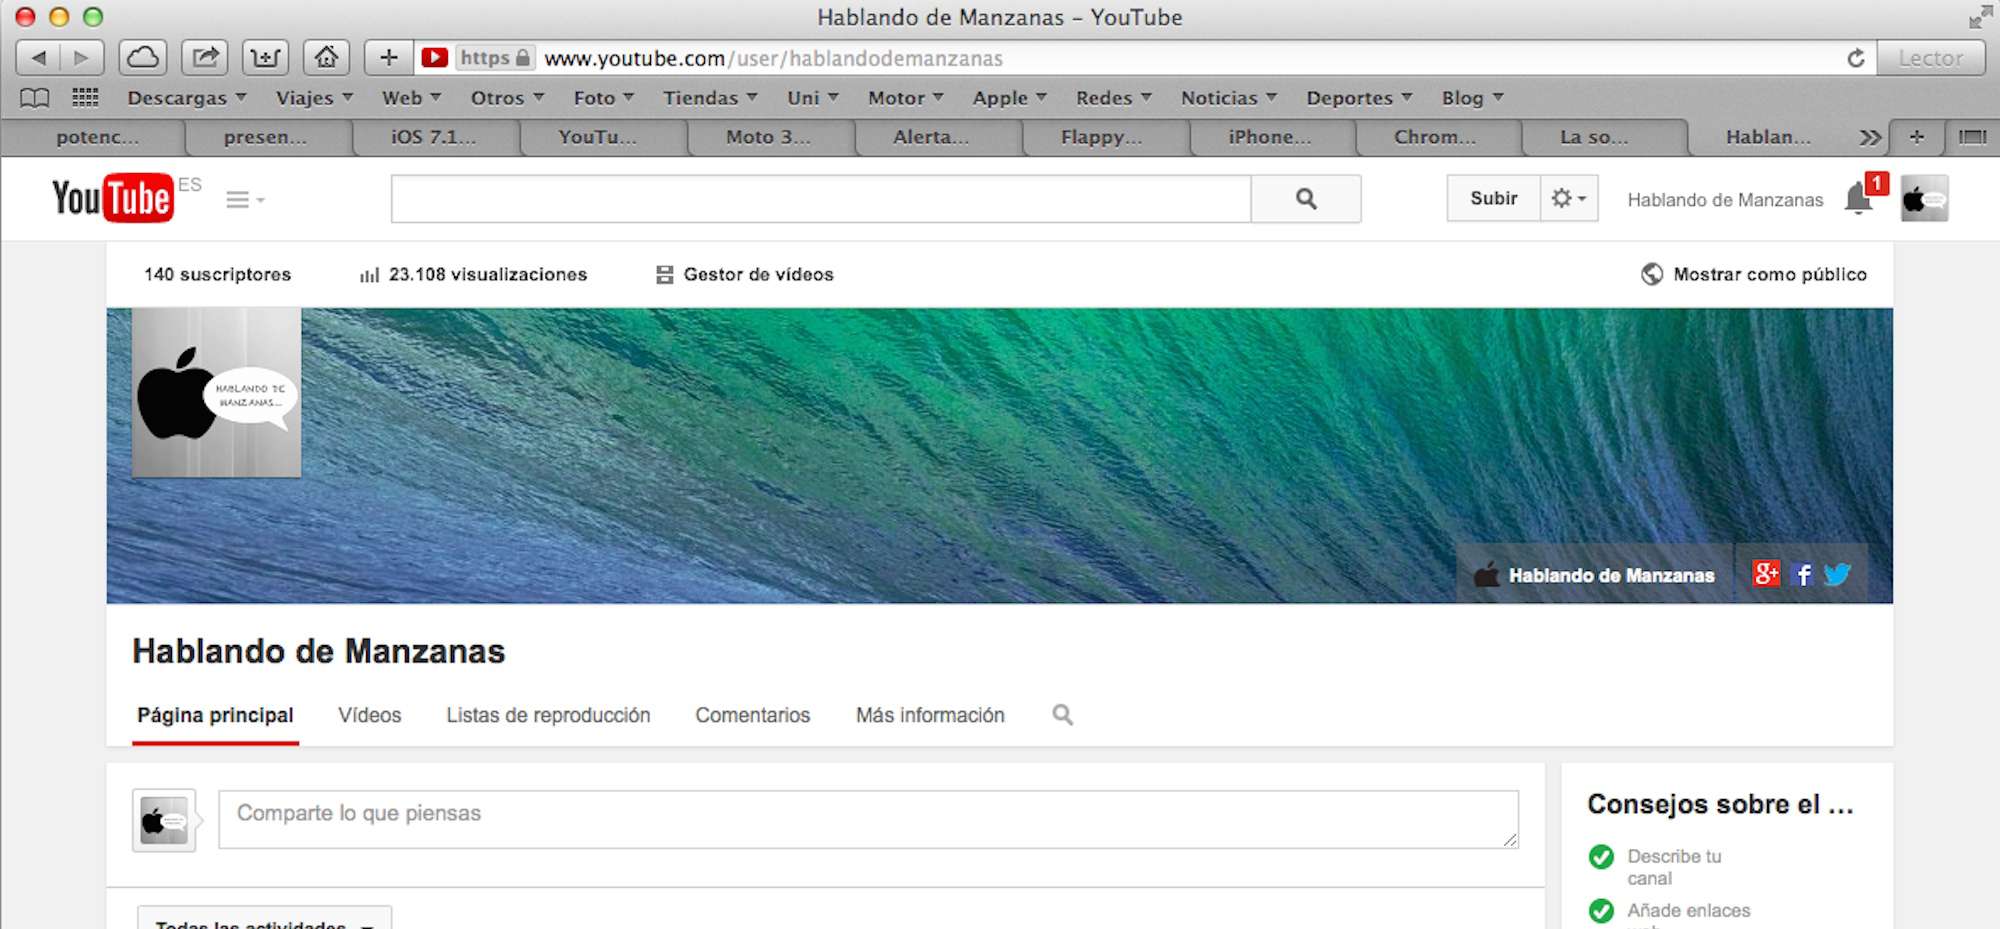This screenshot has width=2000, height=929.
Task: Open Facebook icon on banner
Action: tap(1803, 574)
